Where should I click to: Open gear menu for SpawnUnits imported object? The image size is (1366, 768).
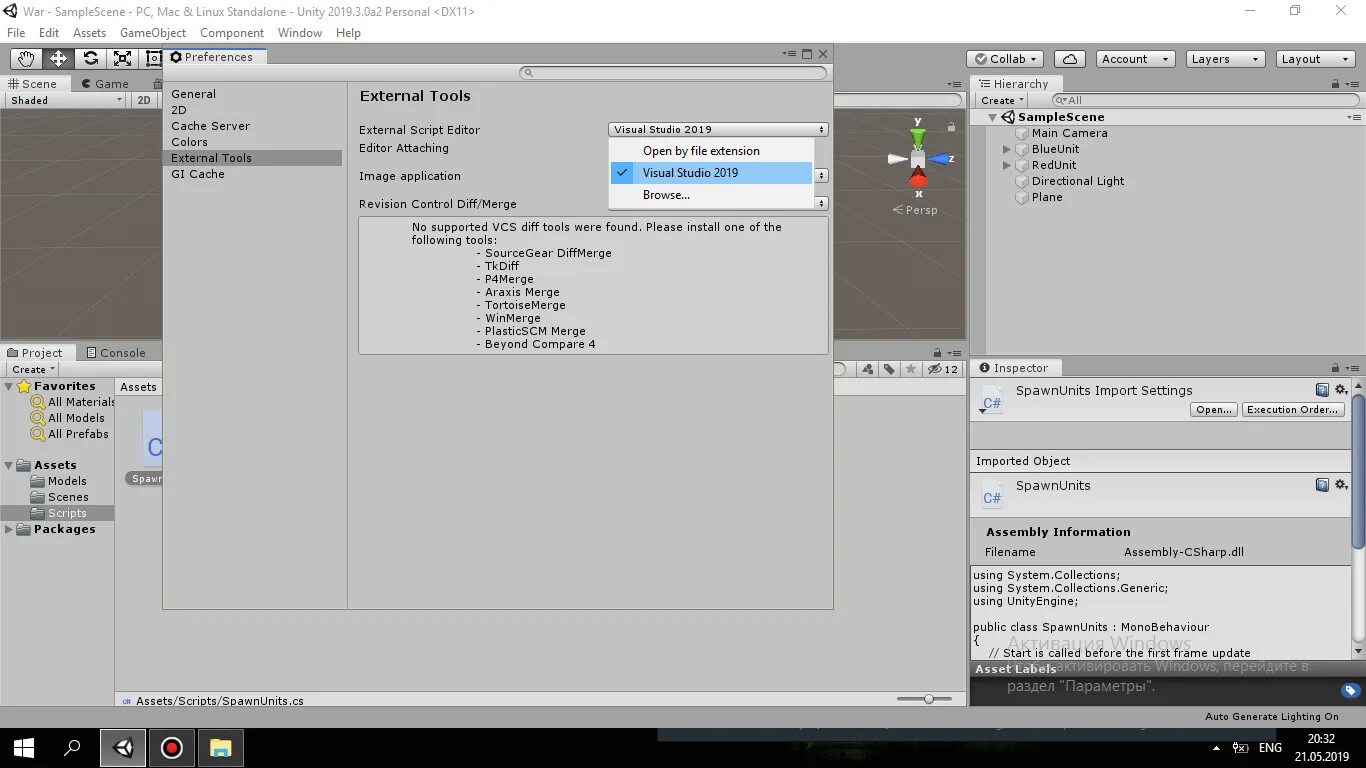(x=1341, y=485)
